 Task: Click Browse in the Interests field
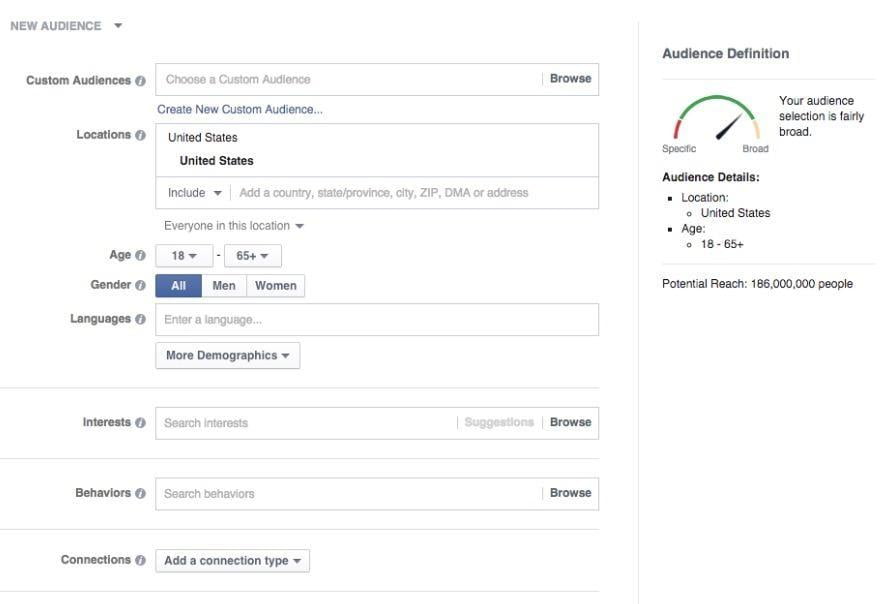570,423
